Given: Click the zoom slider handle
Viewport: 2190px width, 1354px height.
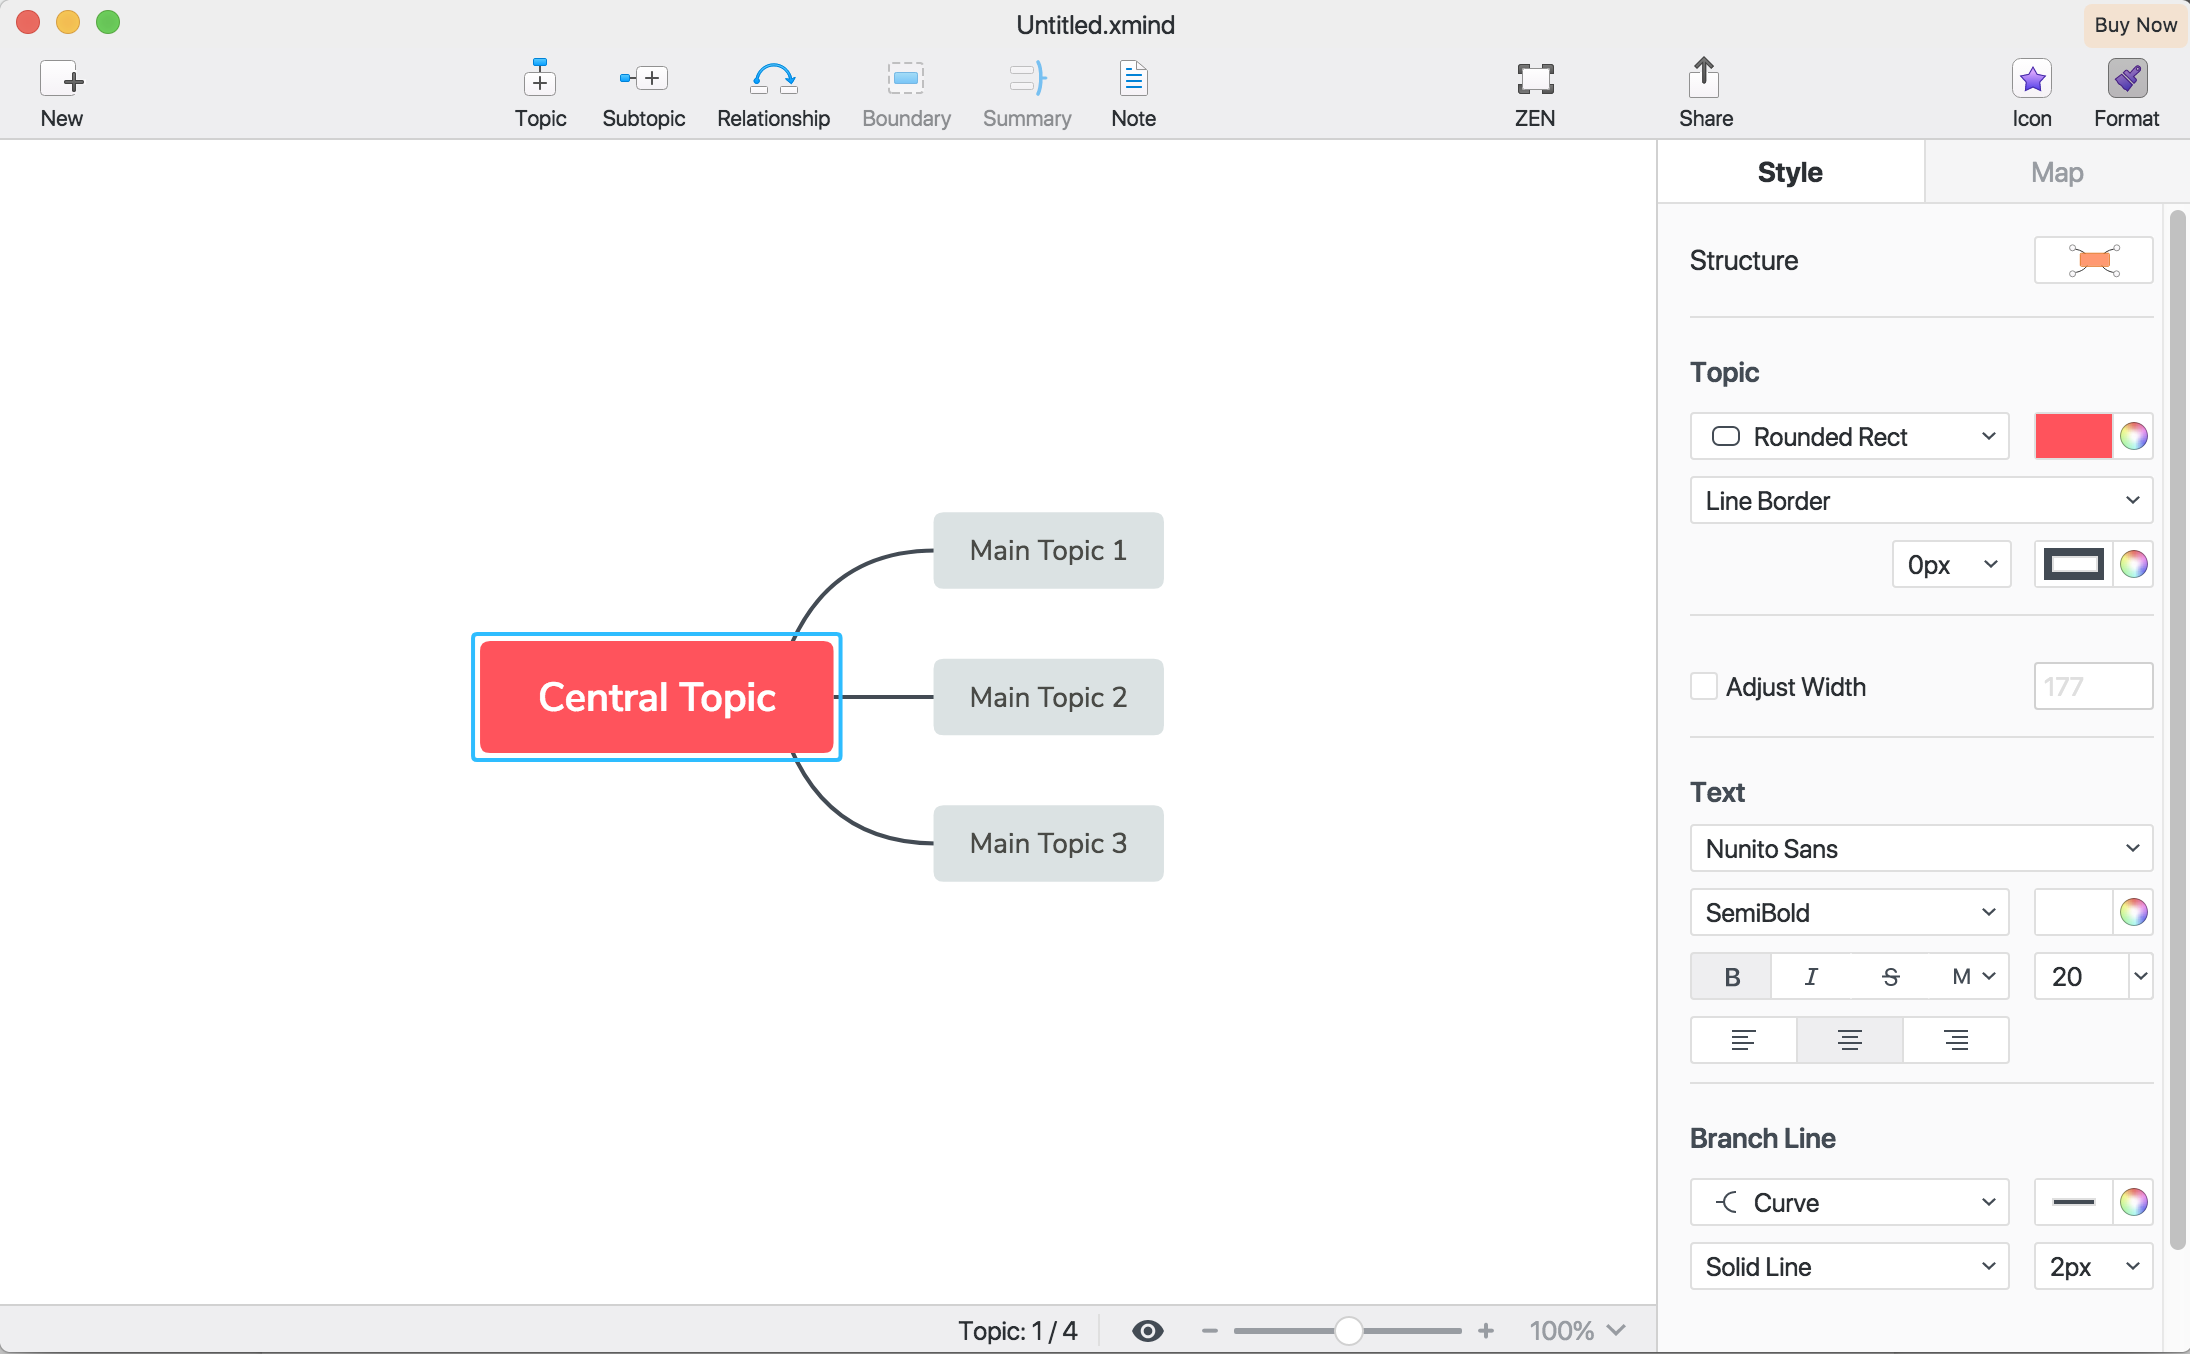Looking at the screenshot, I should point(1348,1331).
